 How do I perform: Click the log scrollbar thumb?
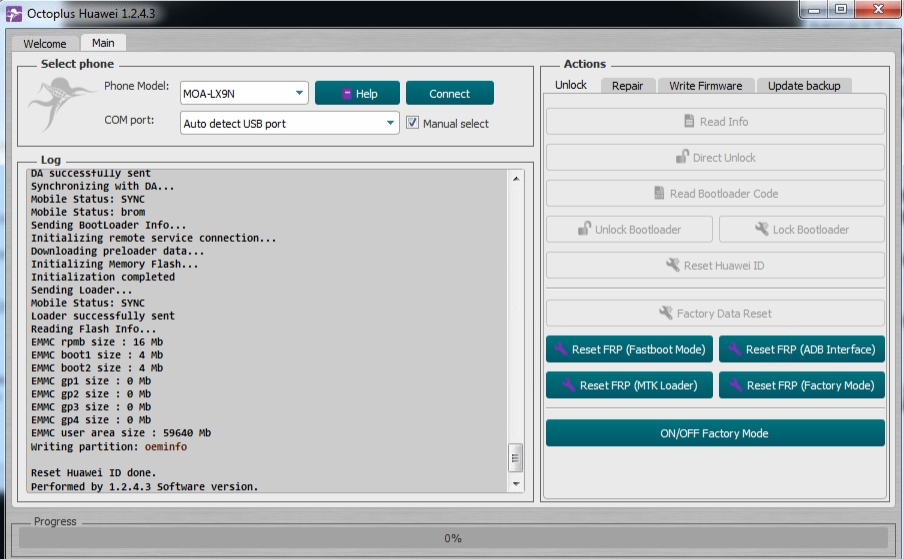tap(515, 458)
